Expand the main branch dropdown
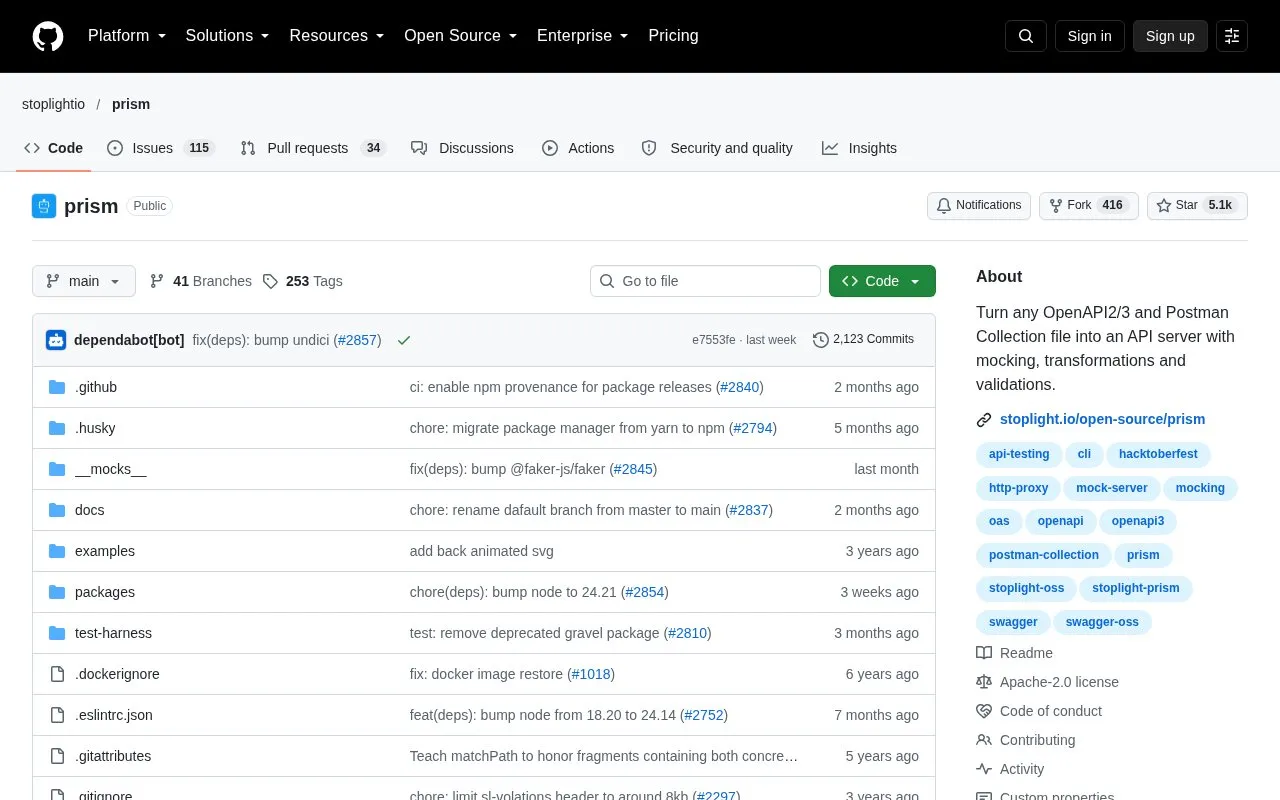The height and width of the screenshot is (800, 1280). tap(84, 281)
